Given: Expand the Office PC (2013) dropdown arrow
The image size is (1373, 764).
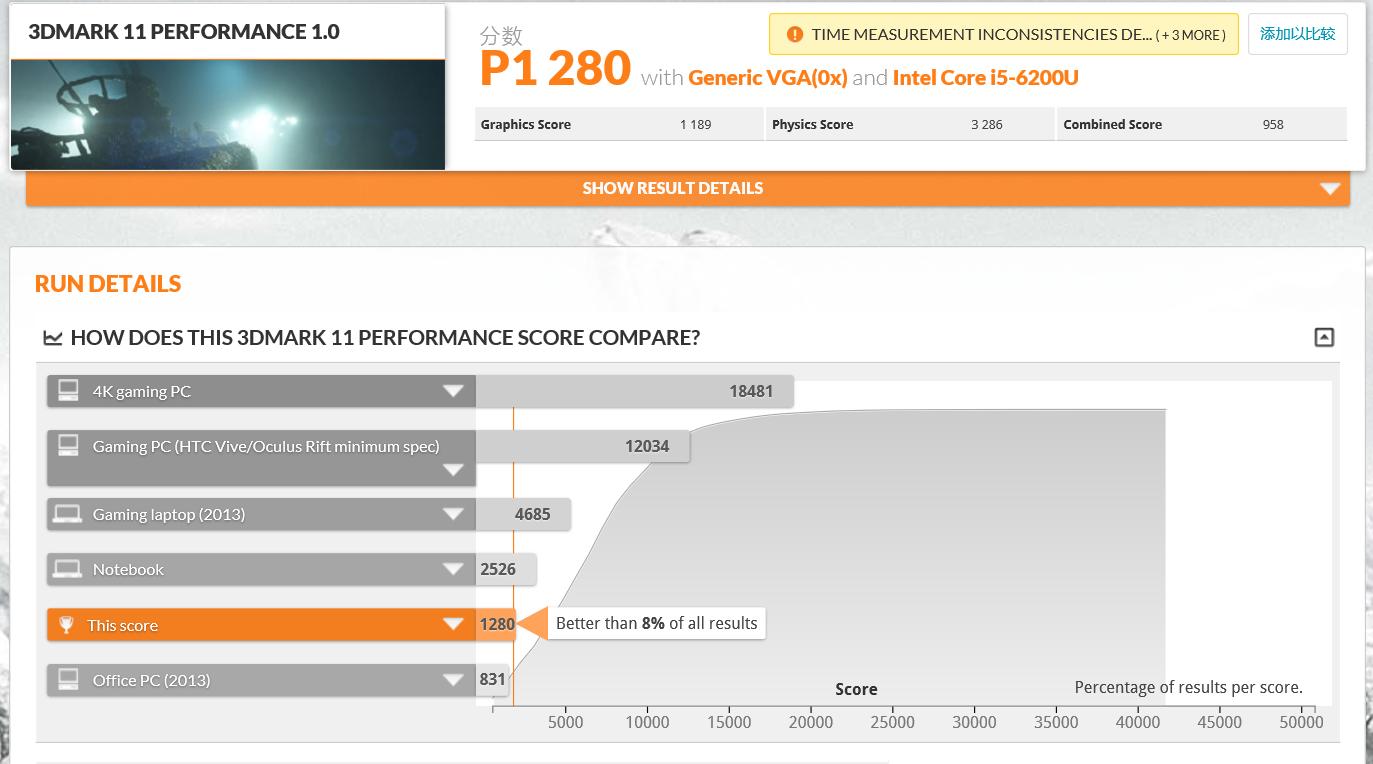Looking at the screenshot, I should pos(454,680).
